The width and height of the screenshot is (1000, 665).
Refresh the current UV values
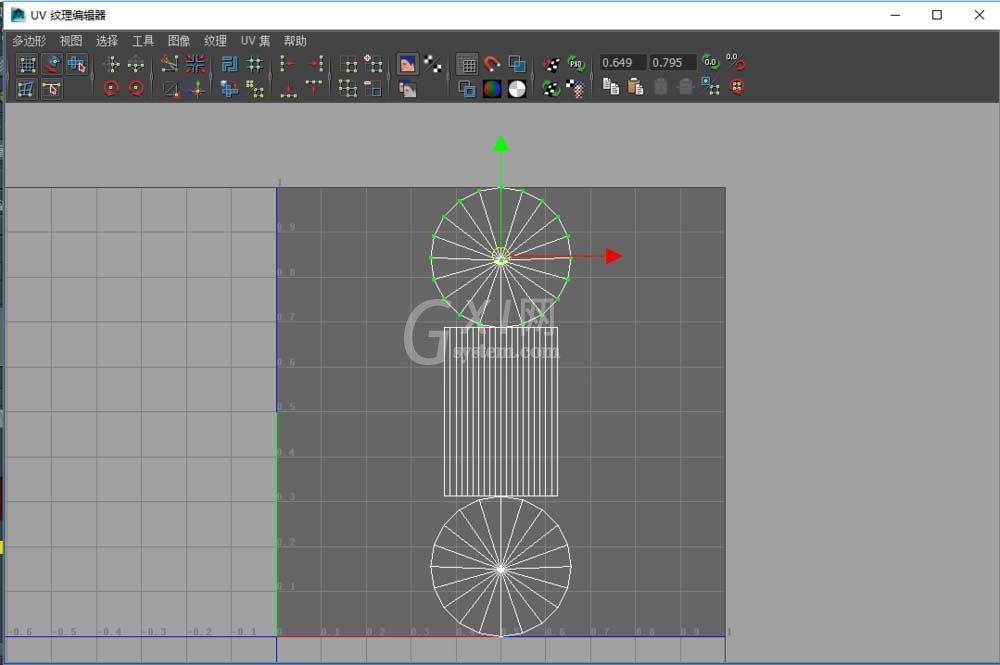tap(710, 62)
